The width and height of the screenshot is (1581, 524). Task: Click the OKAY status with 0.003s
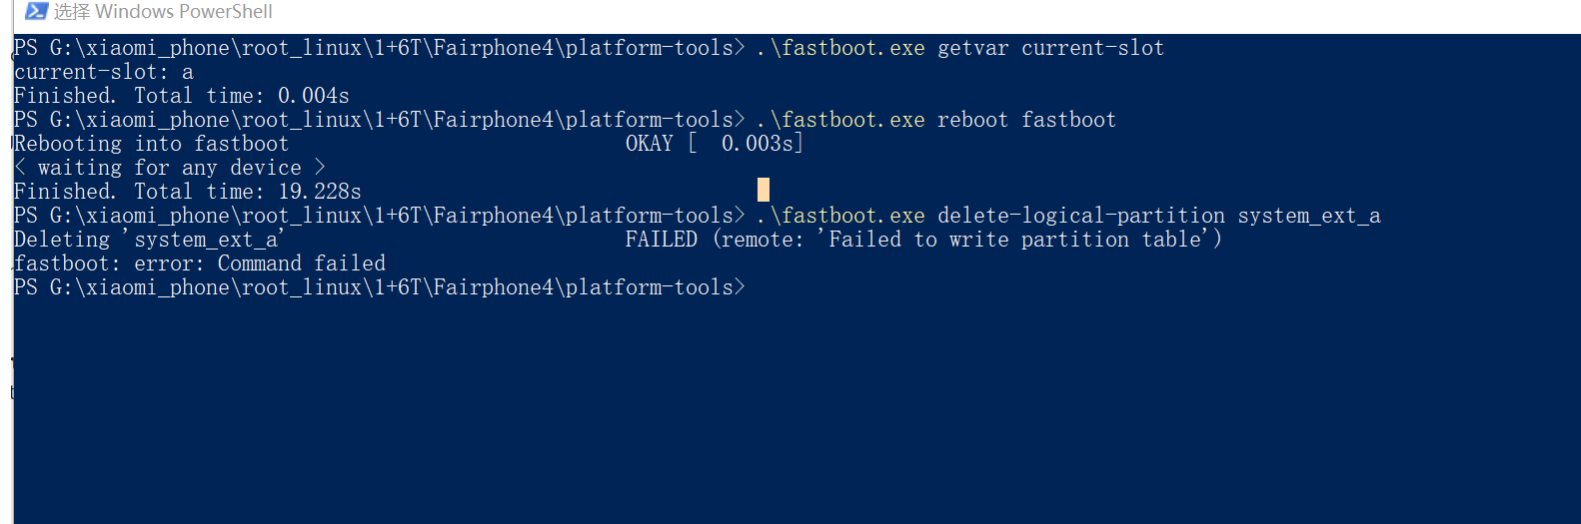point(715,144)
